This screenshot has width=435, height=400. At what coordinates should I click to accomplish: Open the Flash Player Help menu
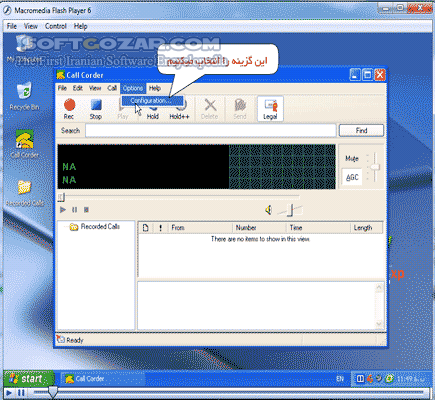point(80,26)
